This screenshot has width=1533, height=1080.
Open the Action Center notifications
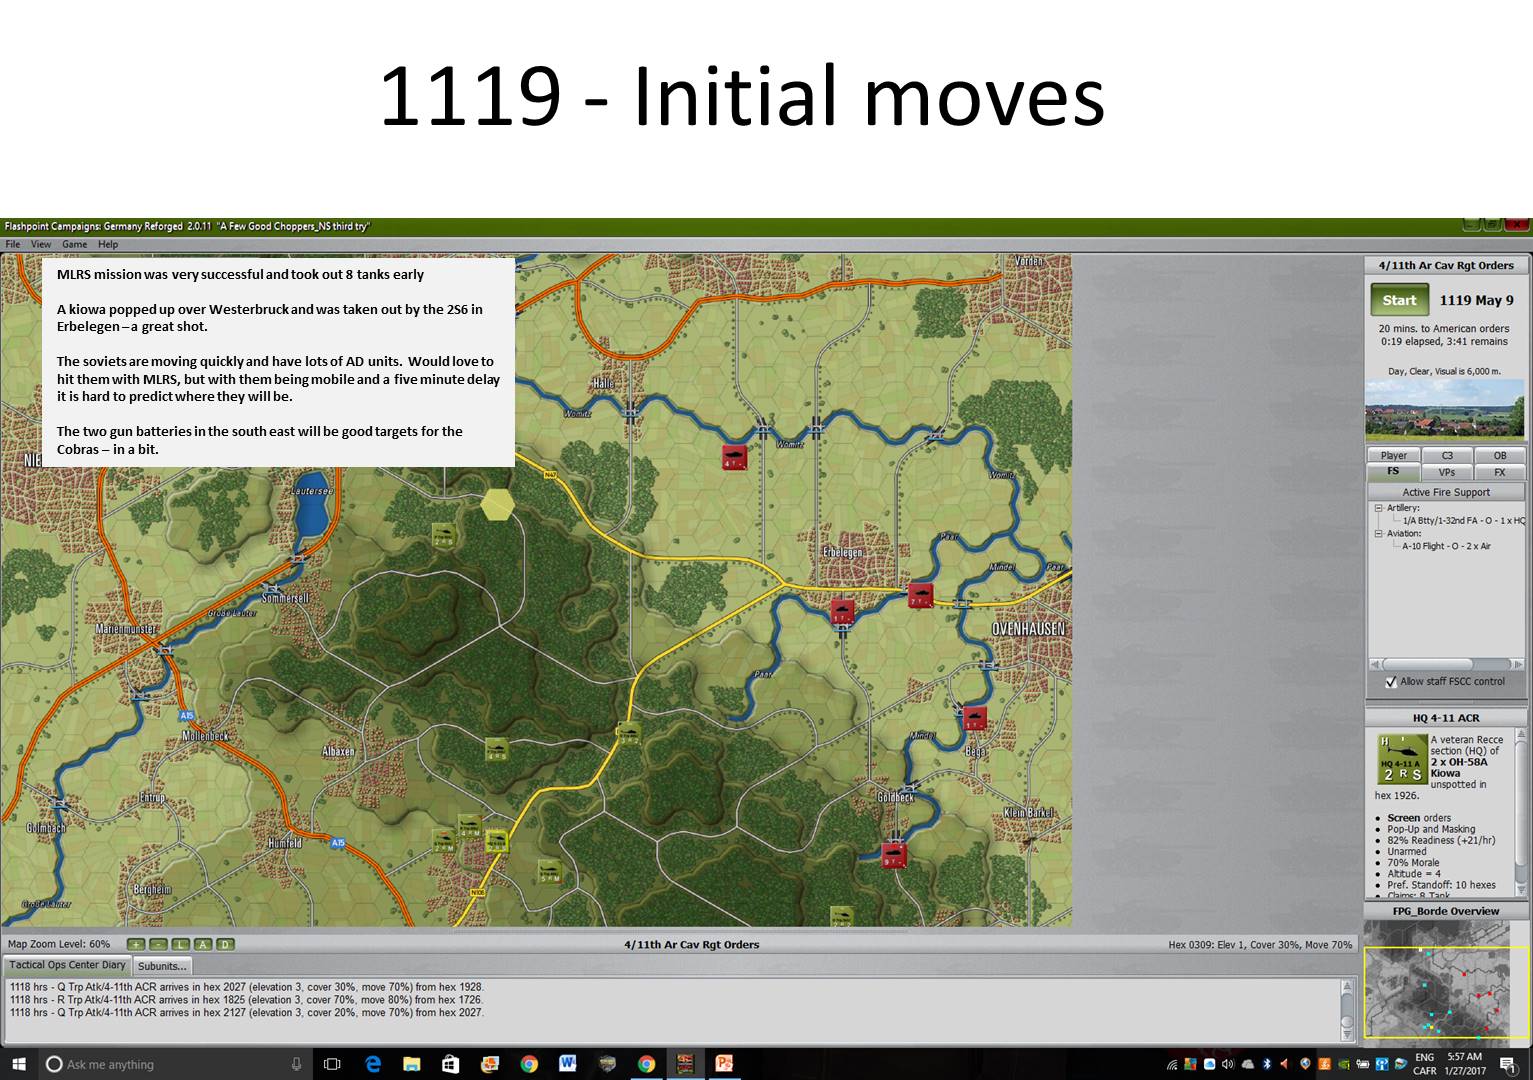[x=1508, y=1064]
